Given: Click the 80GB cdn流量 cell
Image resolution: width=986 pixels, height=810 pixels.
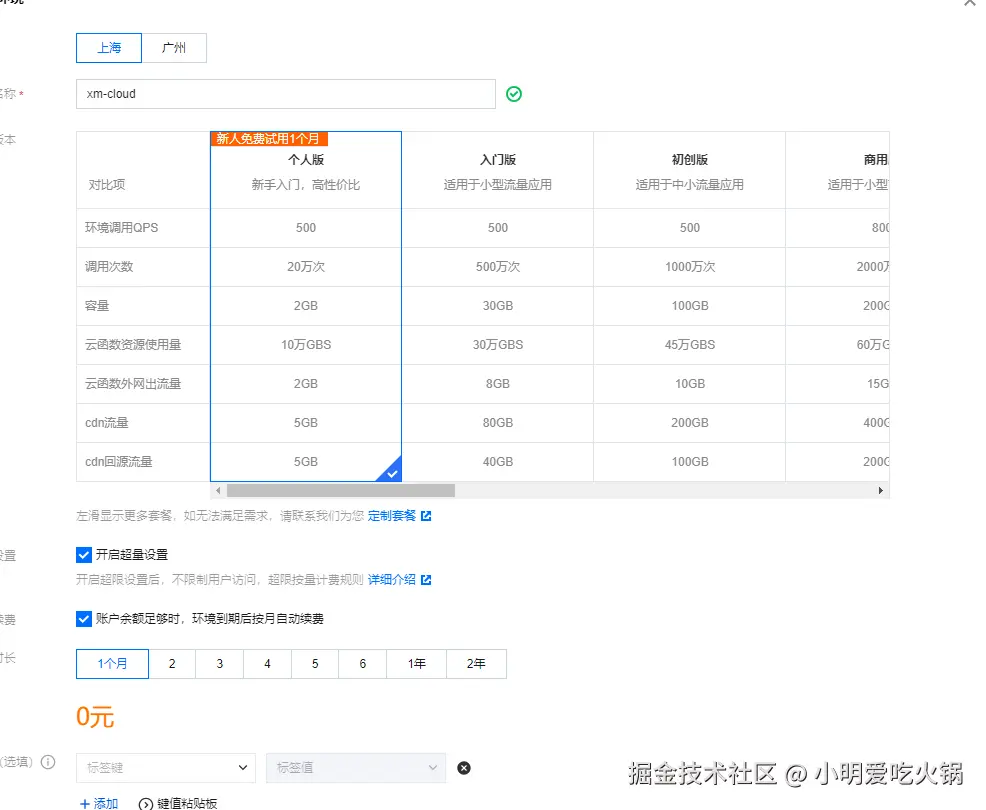Looking at the screenshot, I should tap(497, 423).
